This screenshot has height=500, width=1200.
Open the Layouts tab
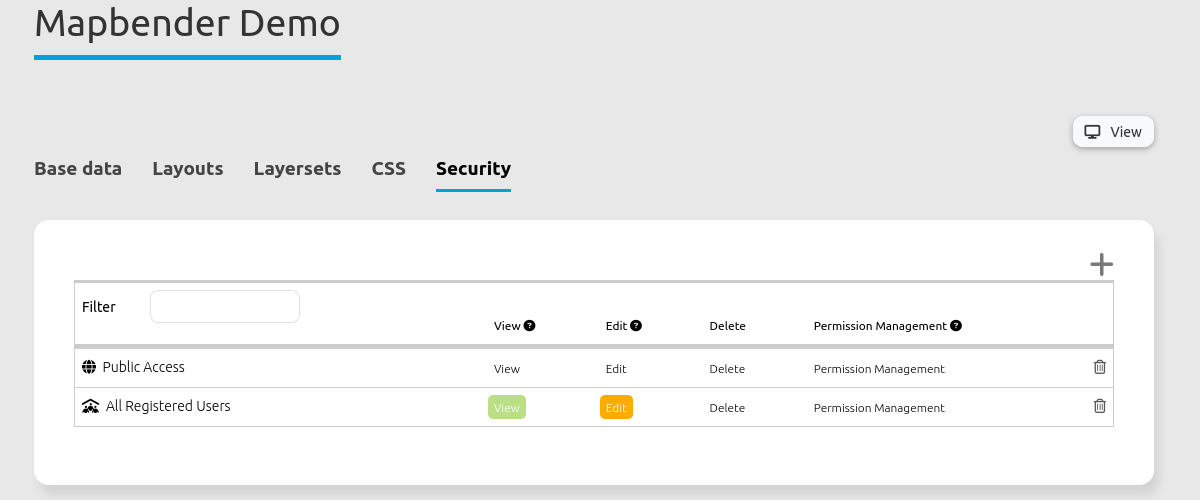coord(187,169)
